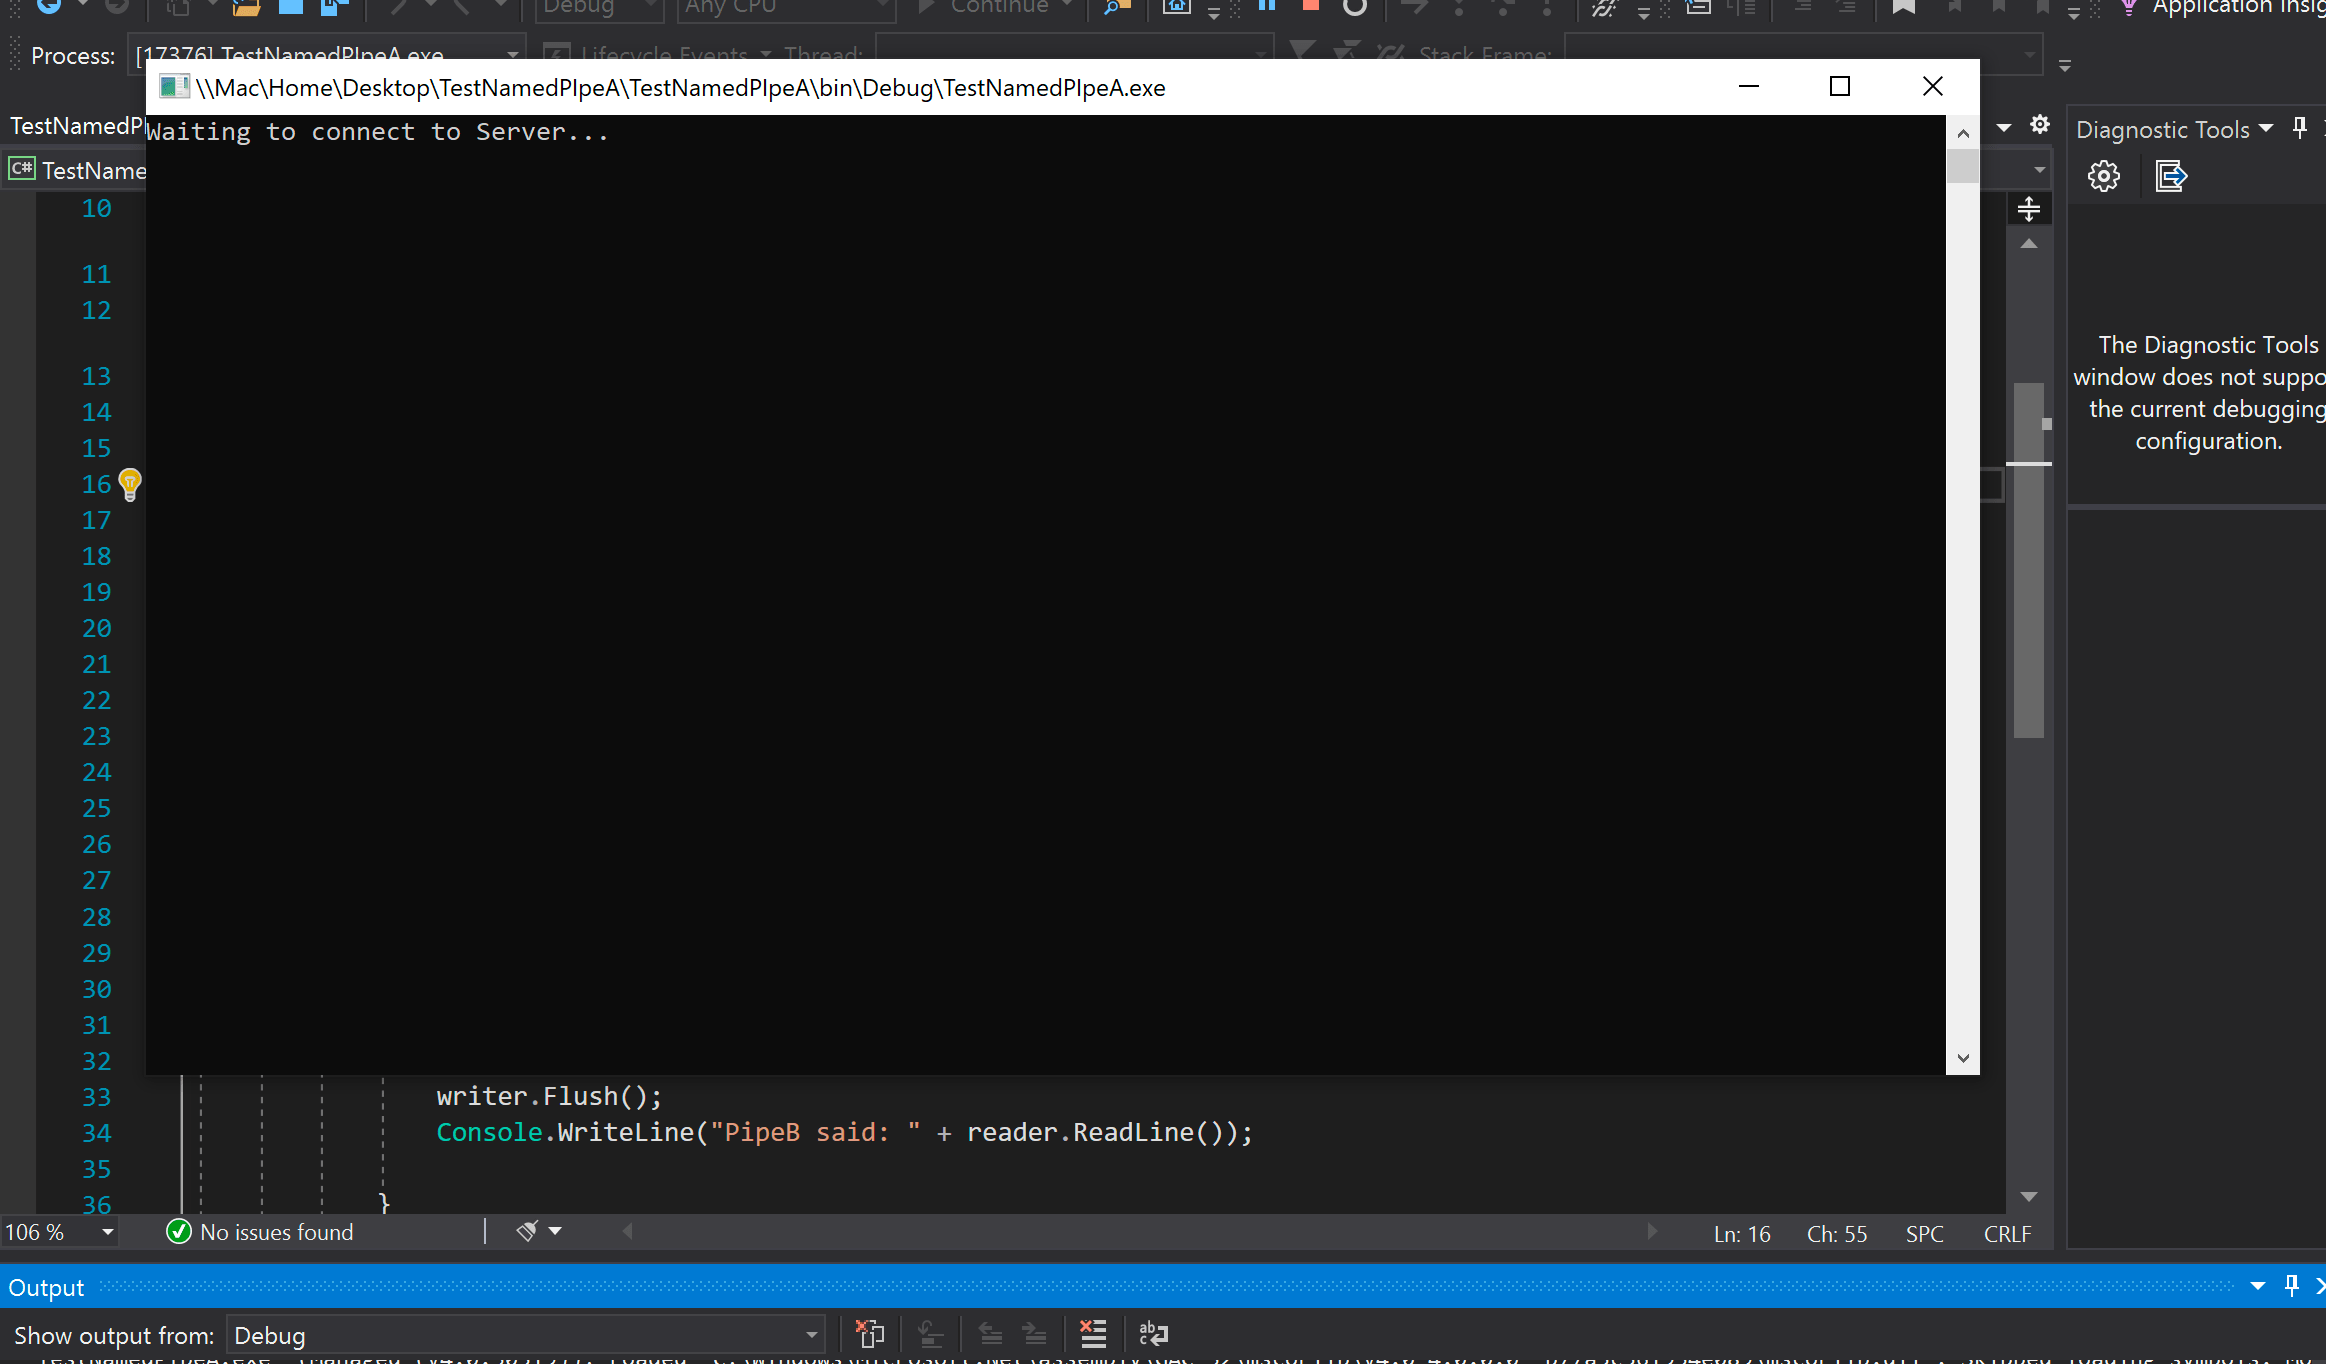Pin the Output panel
The image size is (2326, 1364).
(x=2292, y=1287)
